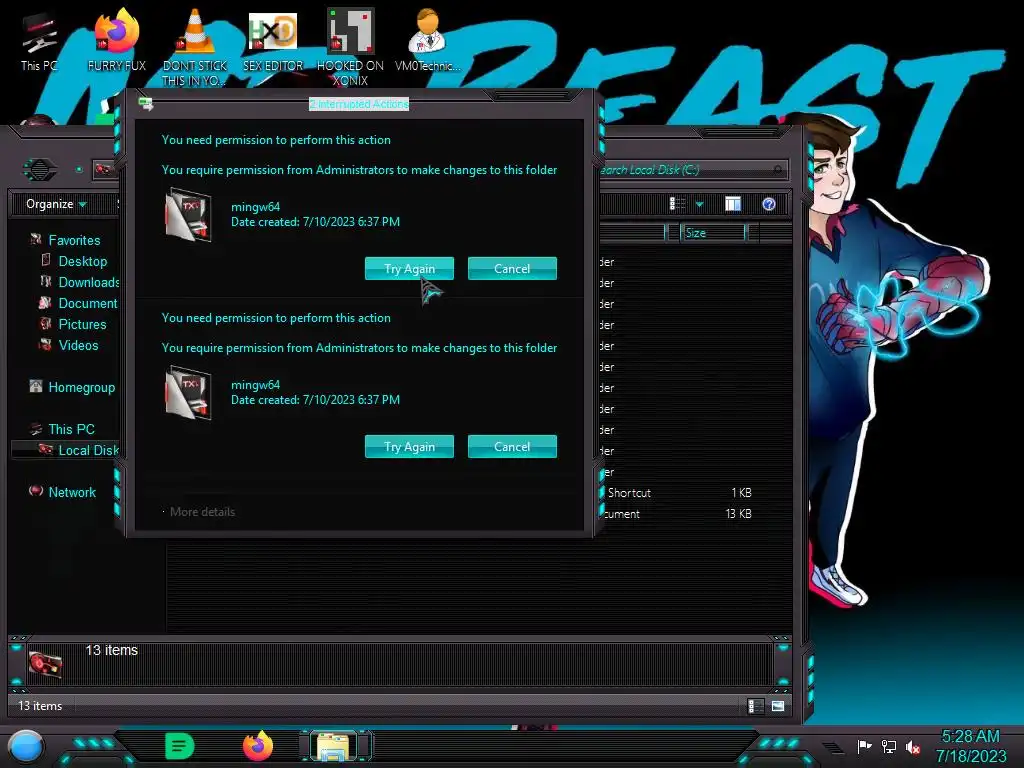Switch to large icons view in status bar

click(x=778, y=706)
